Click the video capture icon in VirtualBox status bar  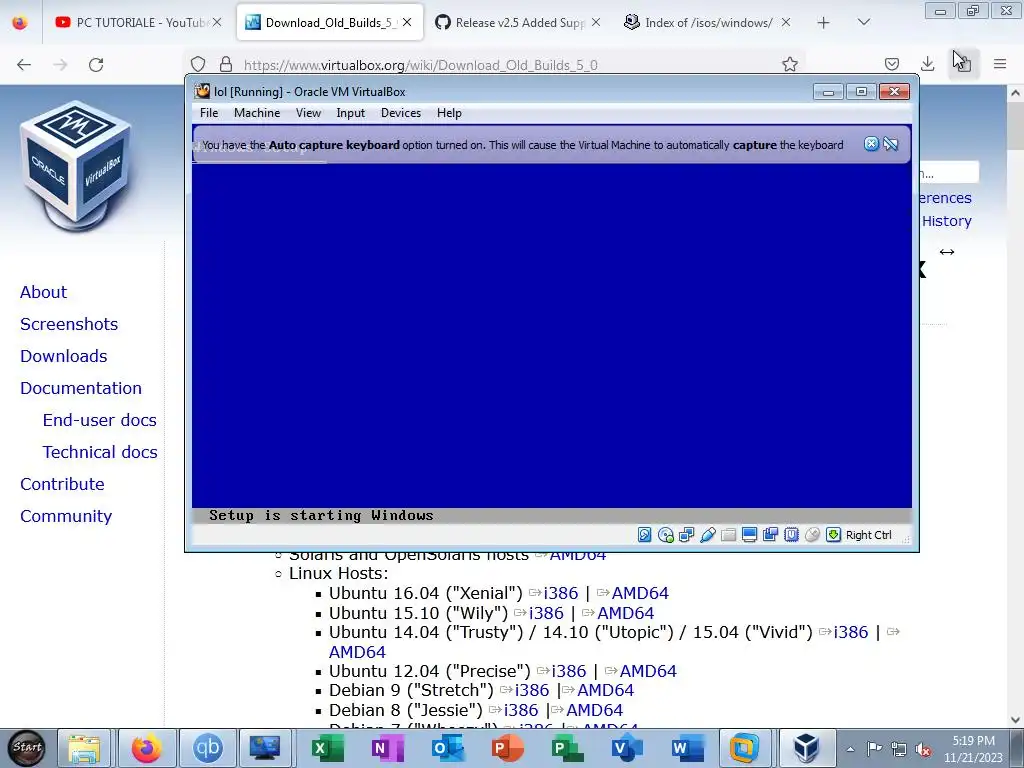[770, 535]
